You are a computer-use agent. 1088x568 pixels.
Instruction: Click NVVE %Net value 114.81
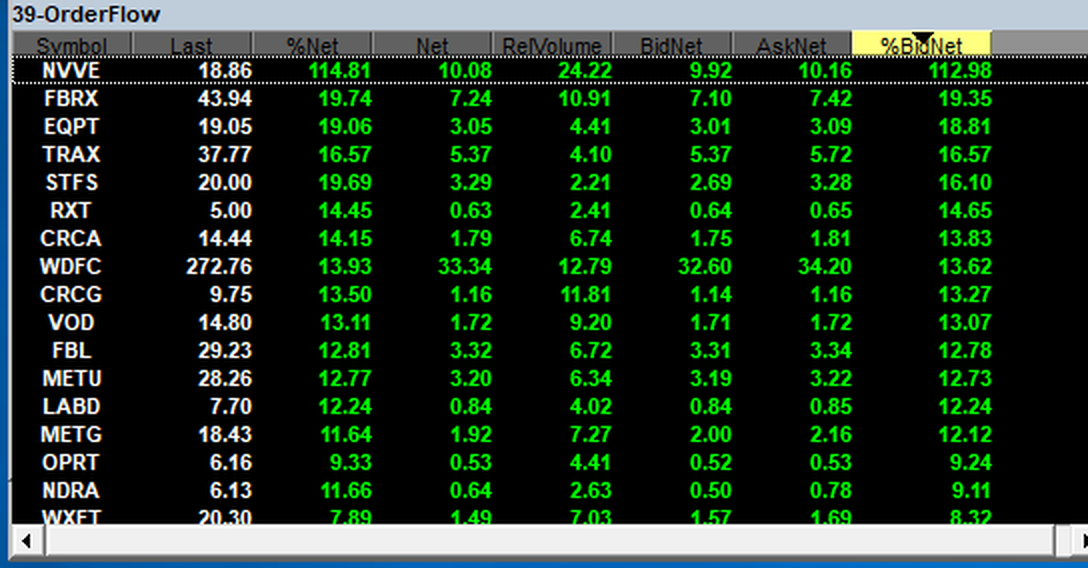340,71
